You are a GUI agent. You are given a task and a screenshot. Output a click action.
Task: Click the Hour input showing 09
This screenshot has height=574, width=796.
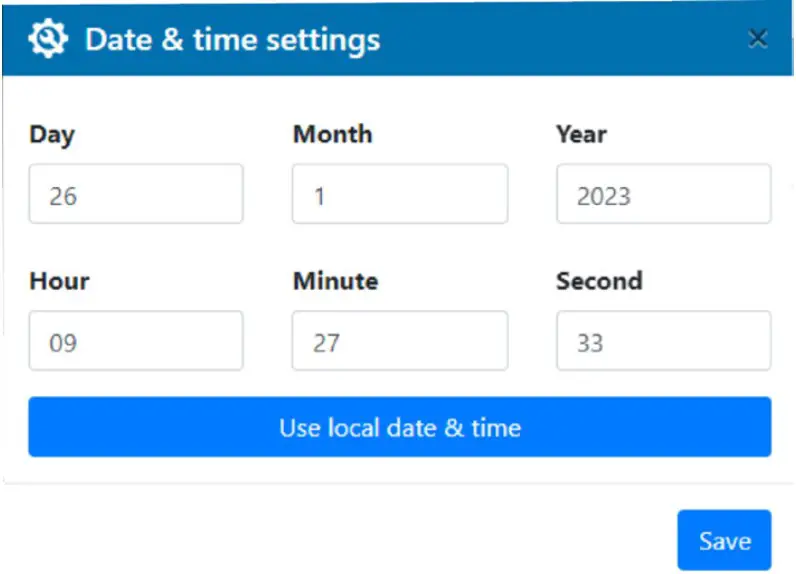pyautogui.click(x=136, y=342)
